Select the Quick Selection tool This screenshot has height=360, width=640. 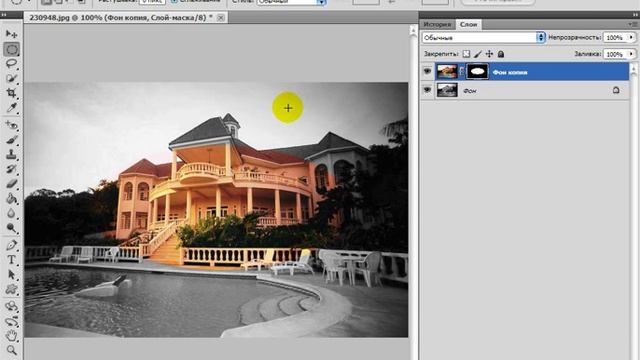point(11,78)
